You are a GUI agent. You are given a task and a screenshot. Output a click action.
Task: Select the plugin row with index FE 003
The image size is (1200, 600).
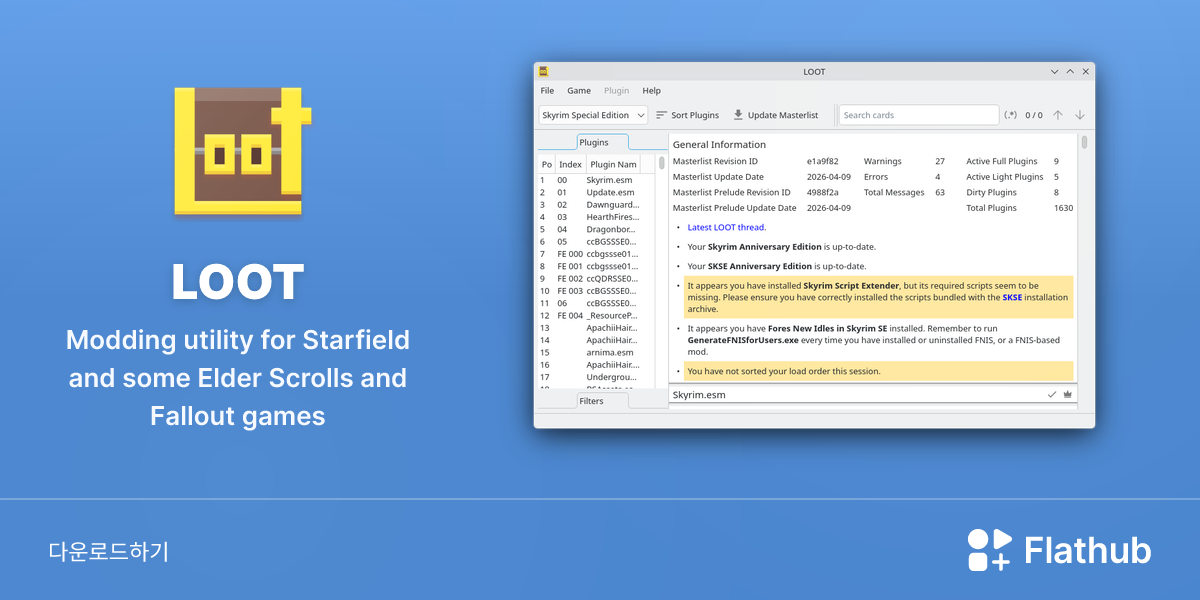[596, 290]
